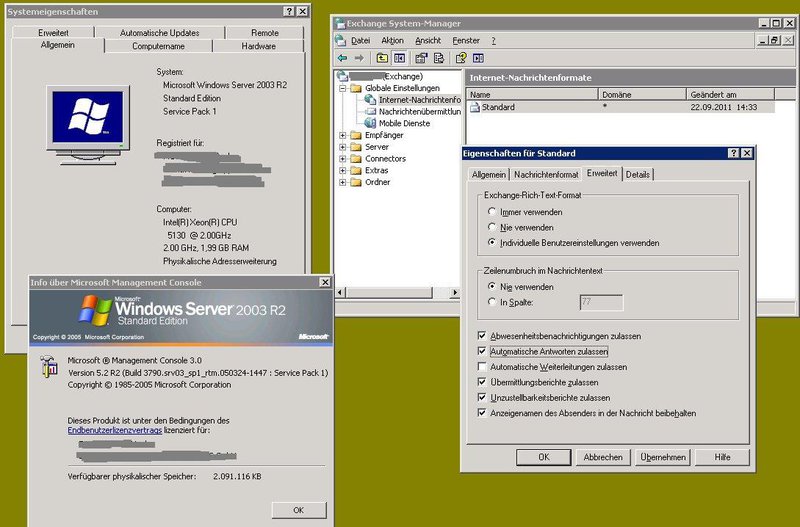
Task: Select 'Individuelle Benutzereinstellungen verwenden' option
Action: 492,242
